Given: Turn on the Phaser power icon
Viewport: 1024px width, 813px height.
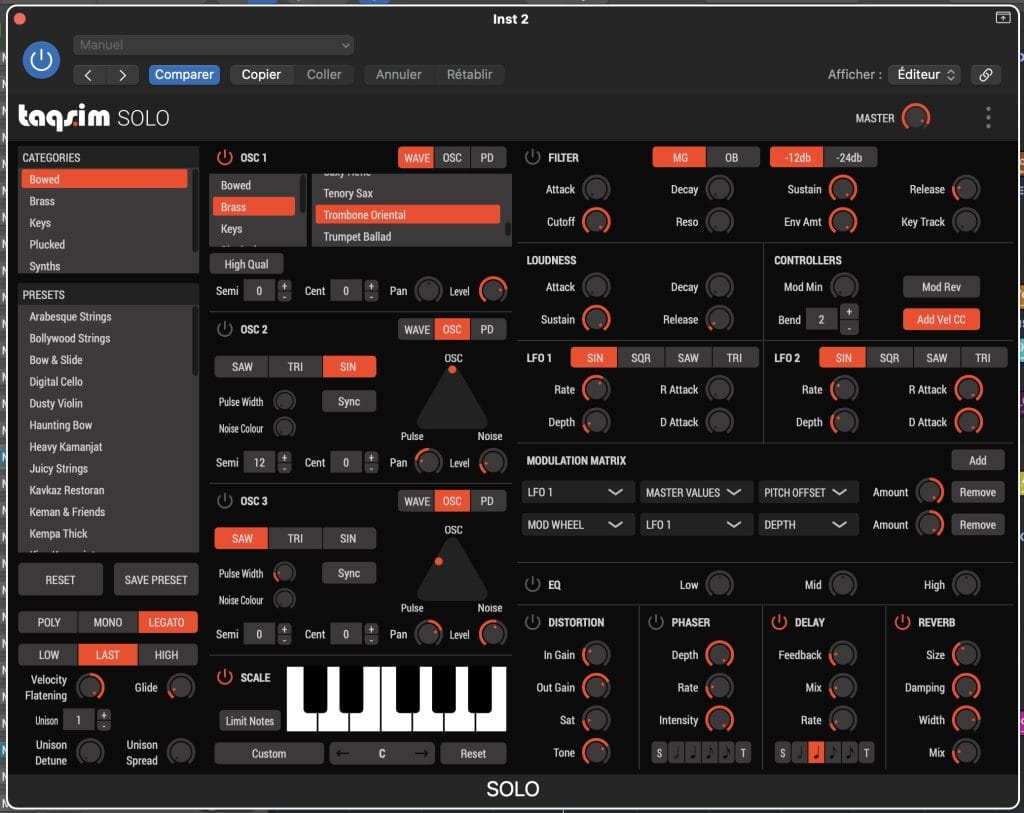Looking at the screenshot, I should point(655,622).
